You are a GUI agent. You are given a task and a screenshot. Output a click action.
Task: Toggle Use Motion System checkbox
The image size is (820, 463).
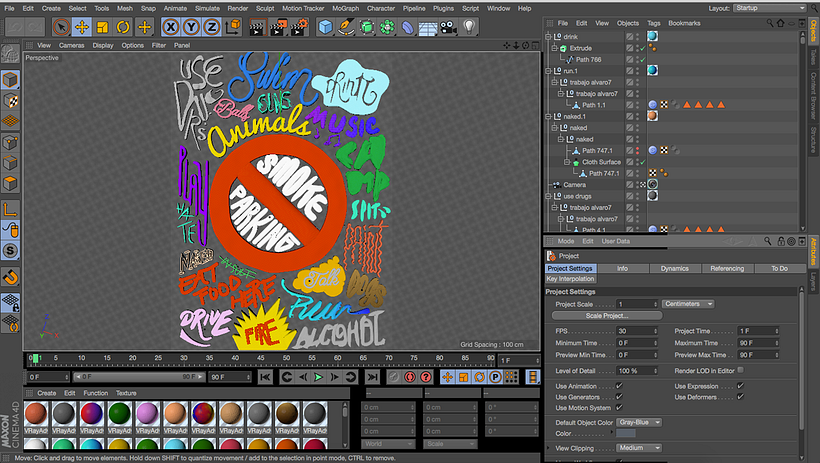pos(619,408)
